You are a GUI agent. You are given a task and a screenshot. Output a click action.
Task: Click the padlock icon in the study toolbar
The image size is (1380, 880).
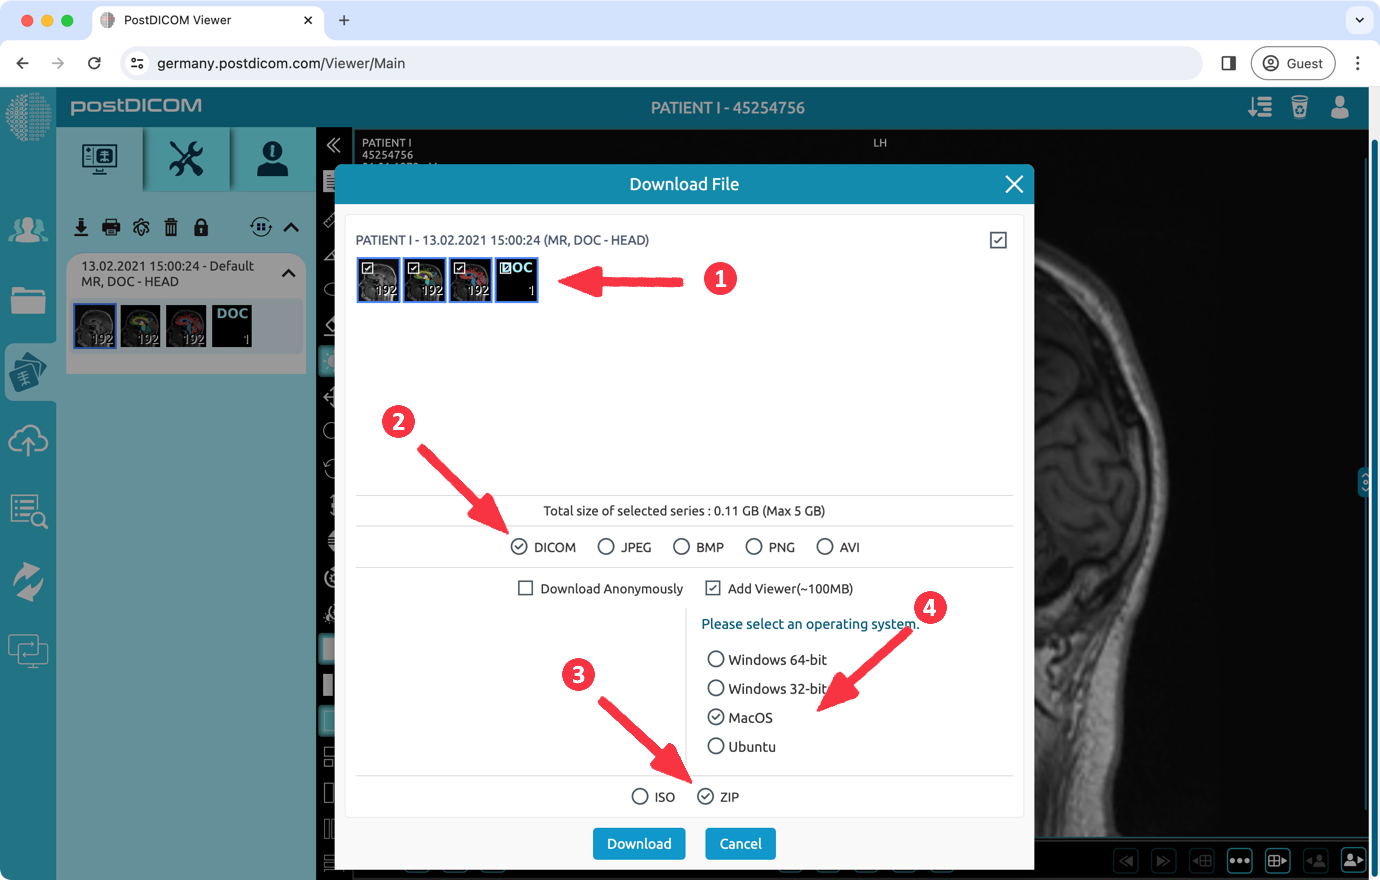tap(201, 227)
